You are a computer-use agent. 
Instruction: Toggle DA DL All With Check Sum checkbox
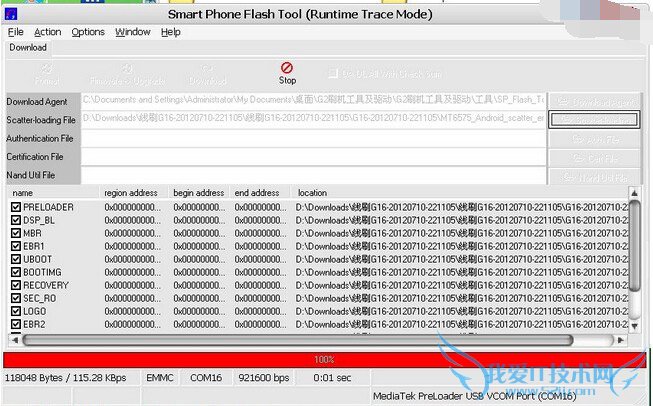point(333,74)
